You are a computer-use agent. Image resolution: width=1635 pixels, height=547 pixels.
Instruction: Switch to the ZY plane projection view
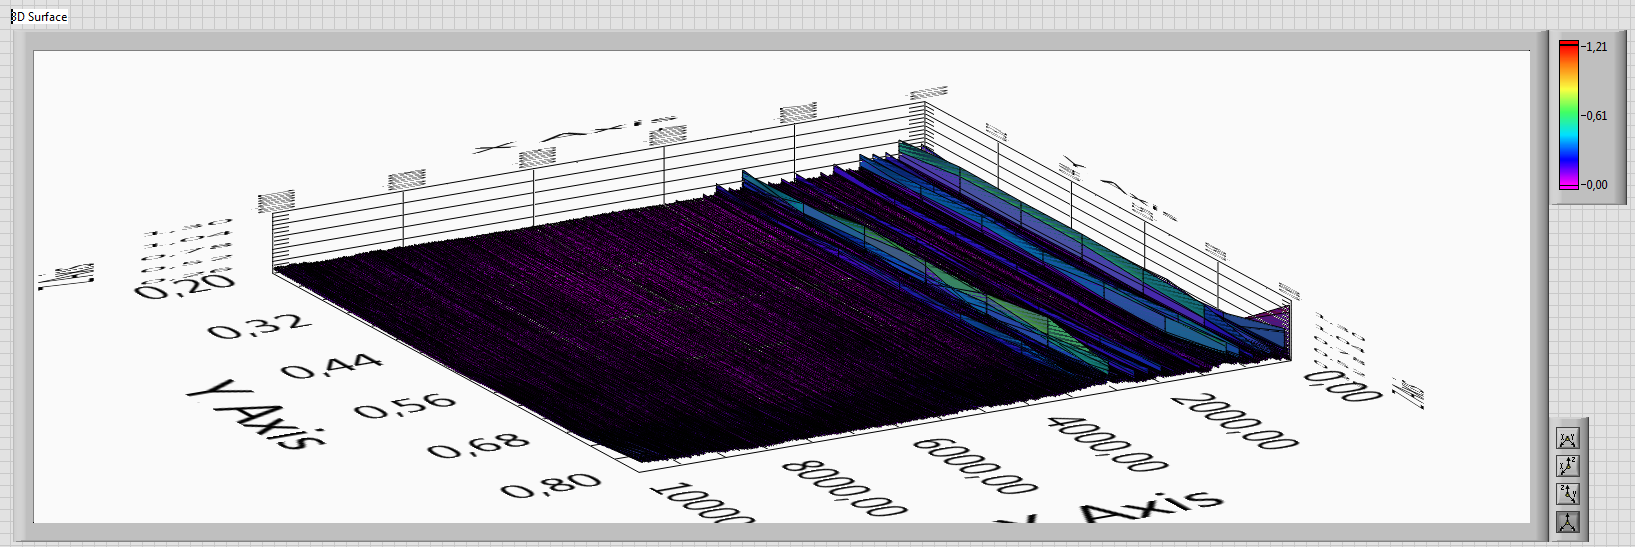click(x=1568, y=494)
